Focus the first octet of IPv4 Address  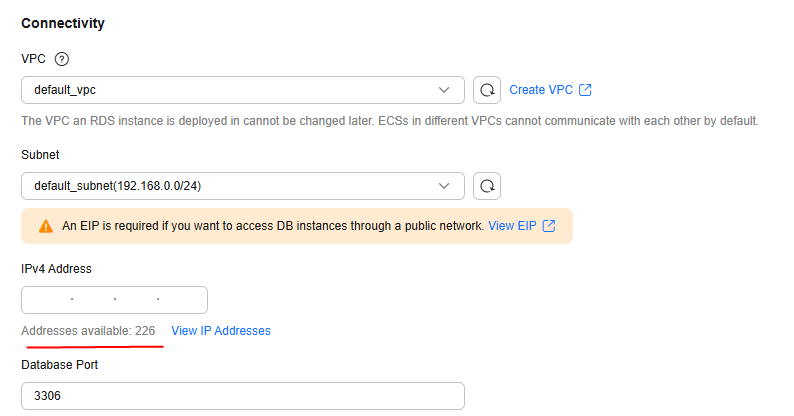tap(47, 300)
